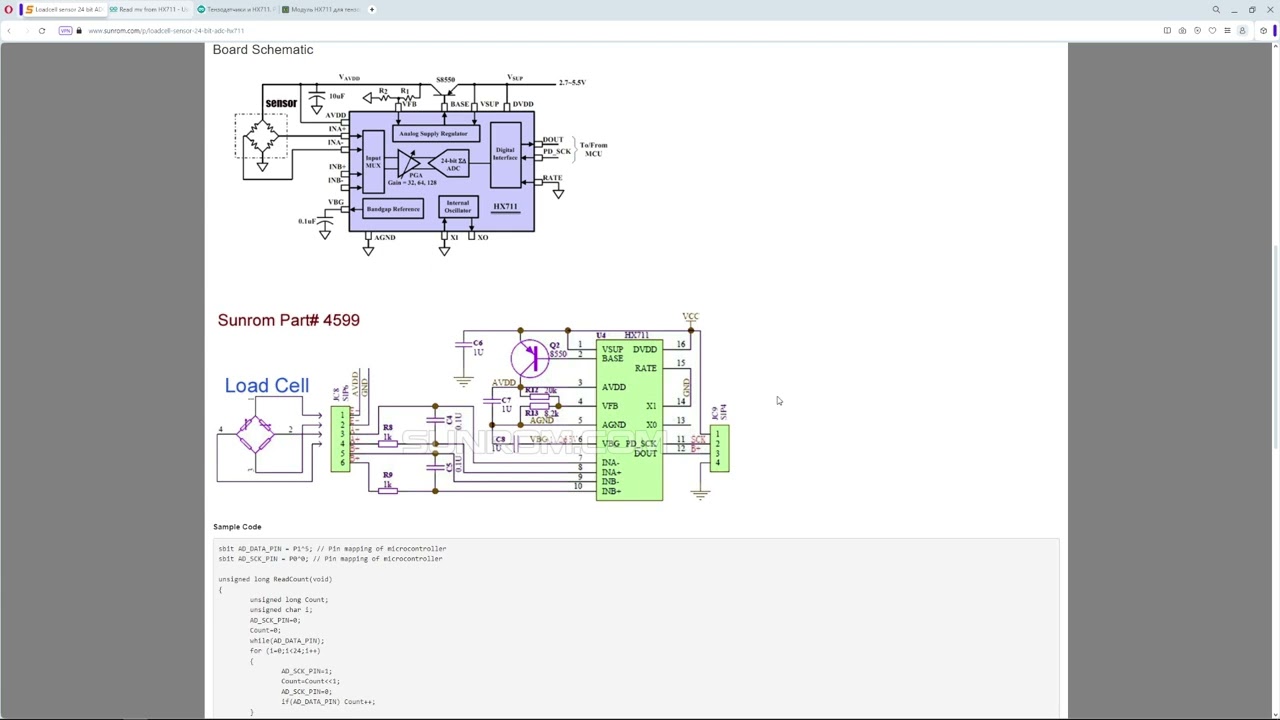Click the padlock site security icon

pos(79,31)
